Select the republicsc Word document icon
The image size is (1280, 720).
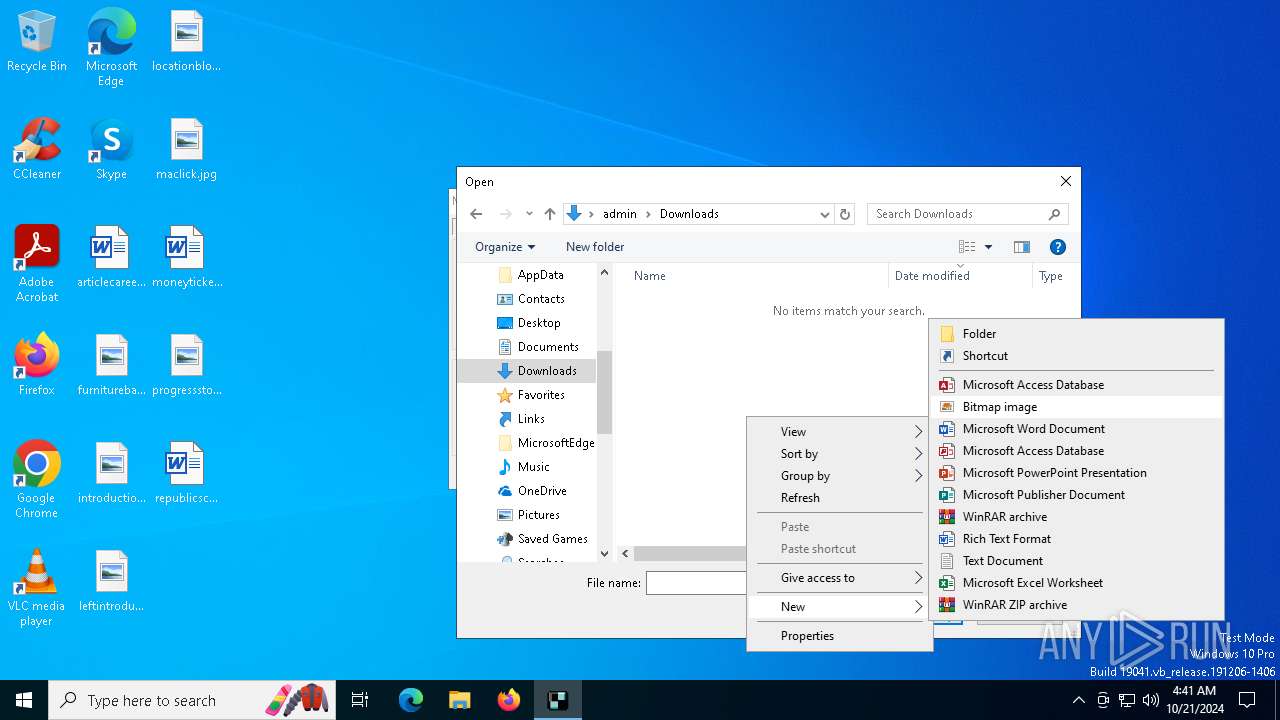186,474
